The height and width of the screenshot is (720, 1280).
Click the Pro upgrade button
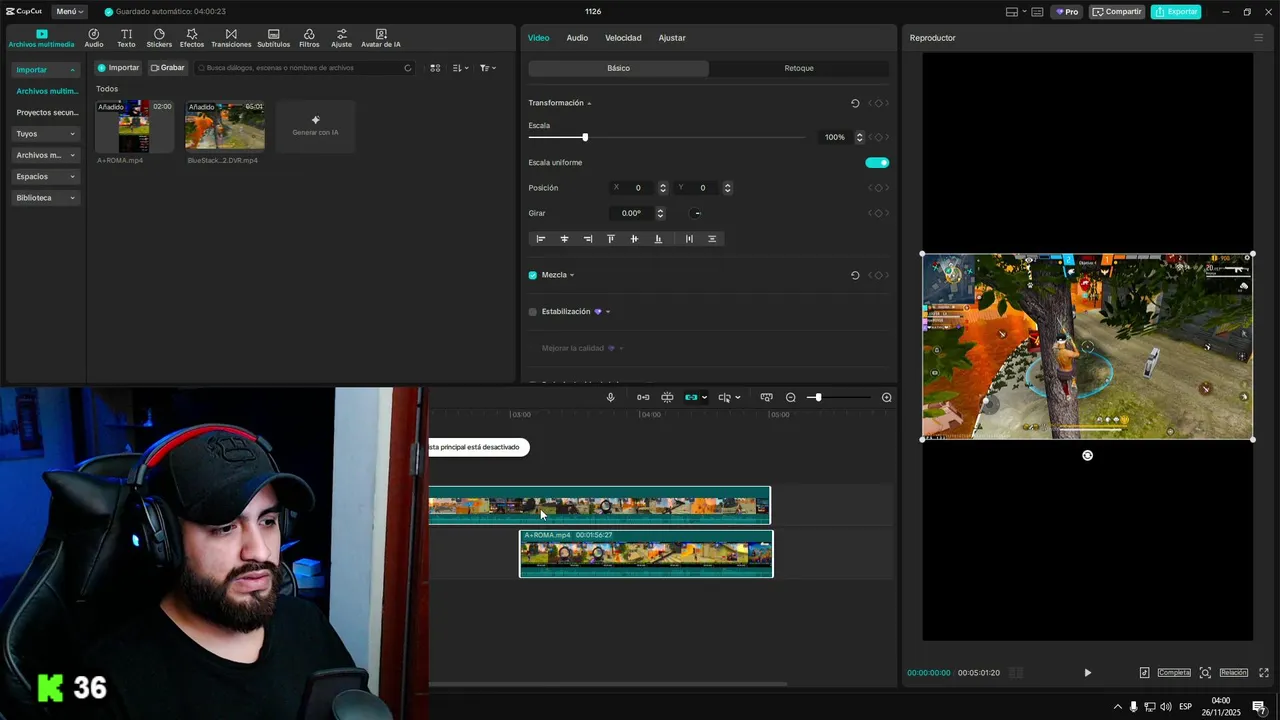tap(1066, 12)
